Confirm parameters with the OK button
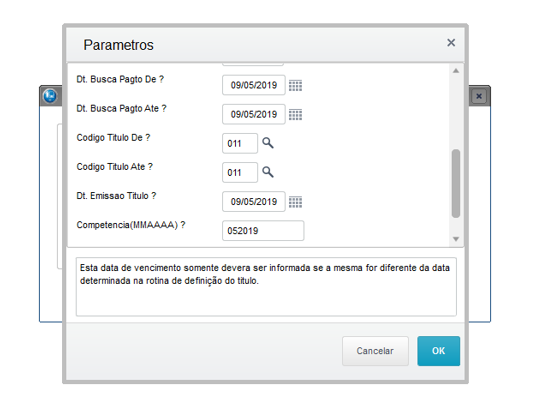 click(438, 351)
